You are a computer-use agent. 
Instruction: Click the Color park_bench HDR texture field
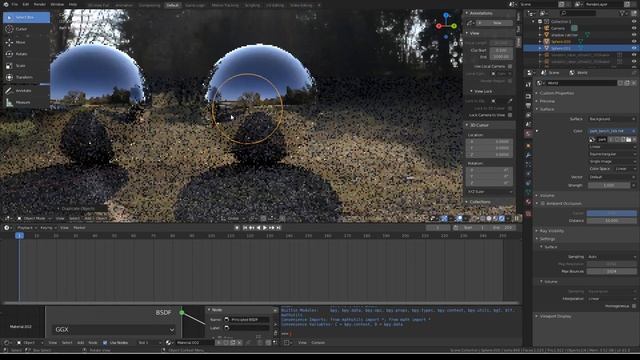[x=611, y=131]
